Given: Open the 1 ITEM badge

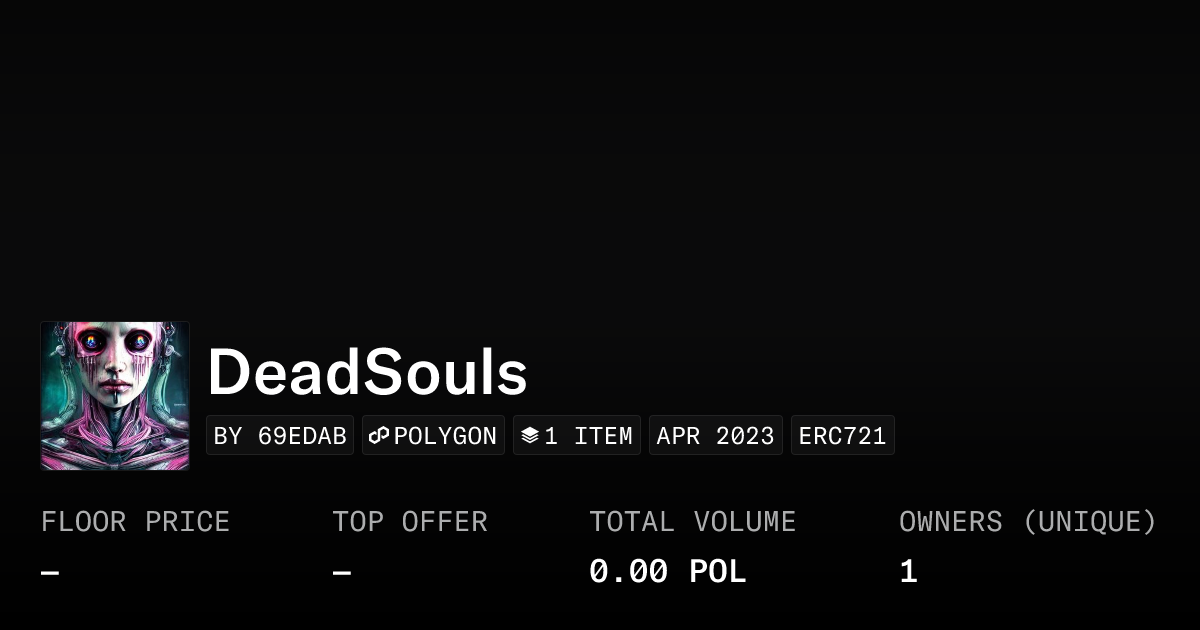Looking at the screenshot, I should 577,435.
